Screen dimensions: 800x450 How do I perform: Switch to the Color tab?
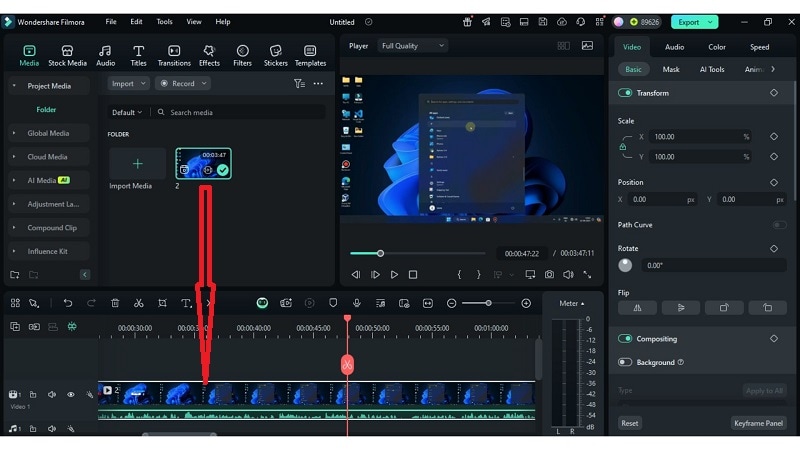click(x=717, y=47)
